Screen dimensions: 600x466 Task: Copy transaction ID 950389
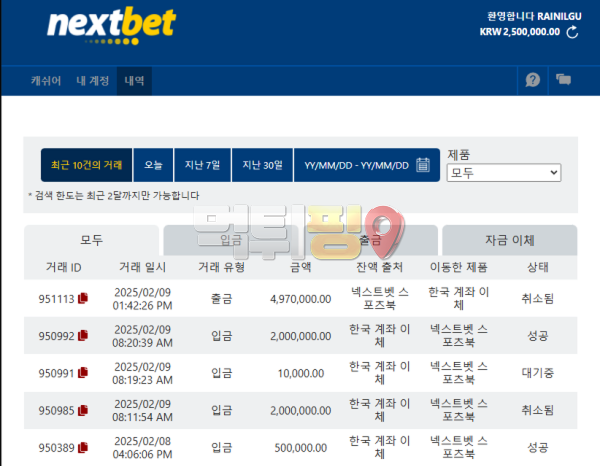(x=83, y=447)
